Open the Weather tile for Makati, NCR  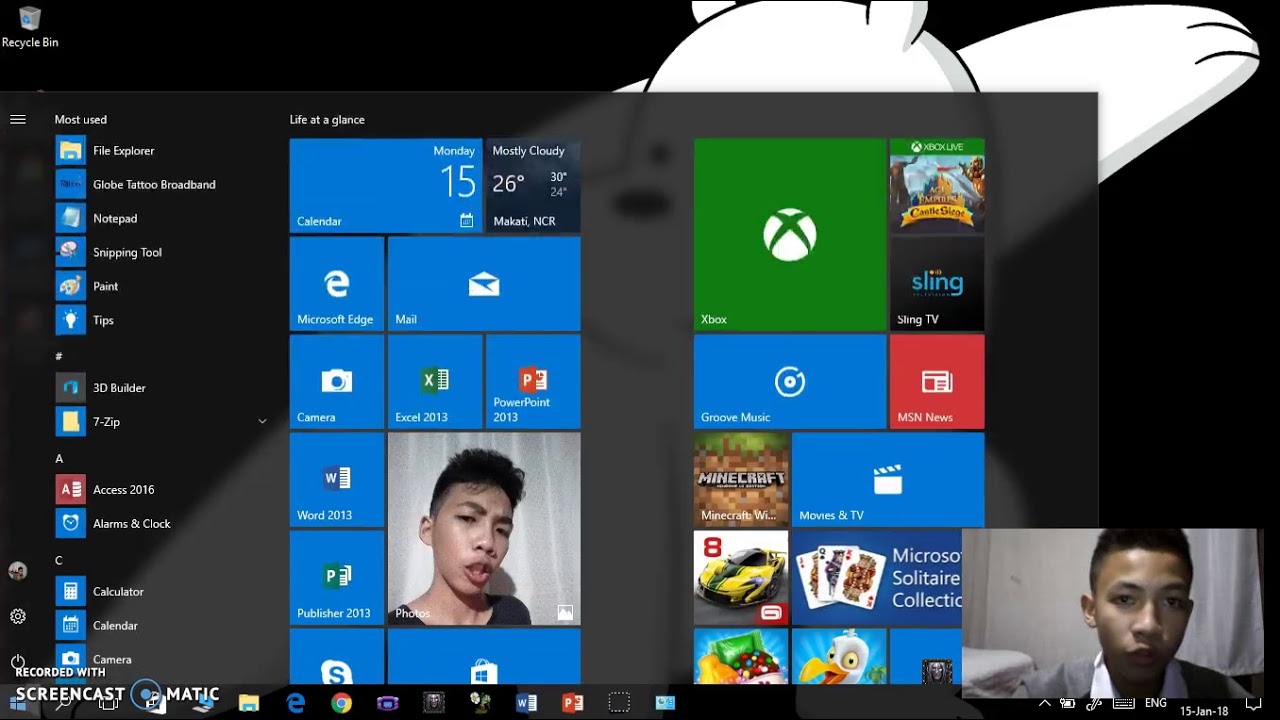[x=532, y=186]
